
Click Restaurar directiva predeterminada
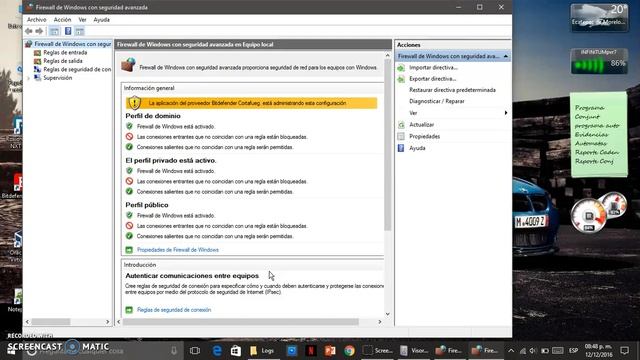452,90
